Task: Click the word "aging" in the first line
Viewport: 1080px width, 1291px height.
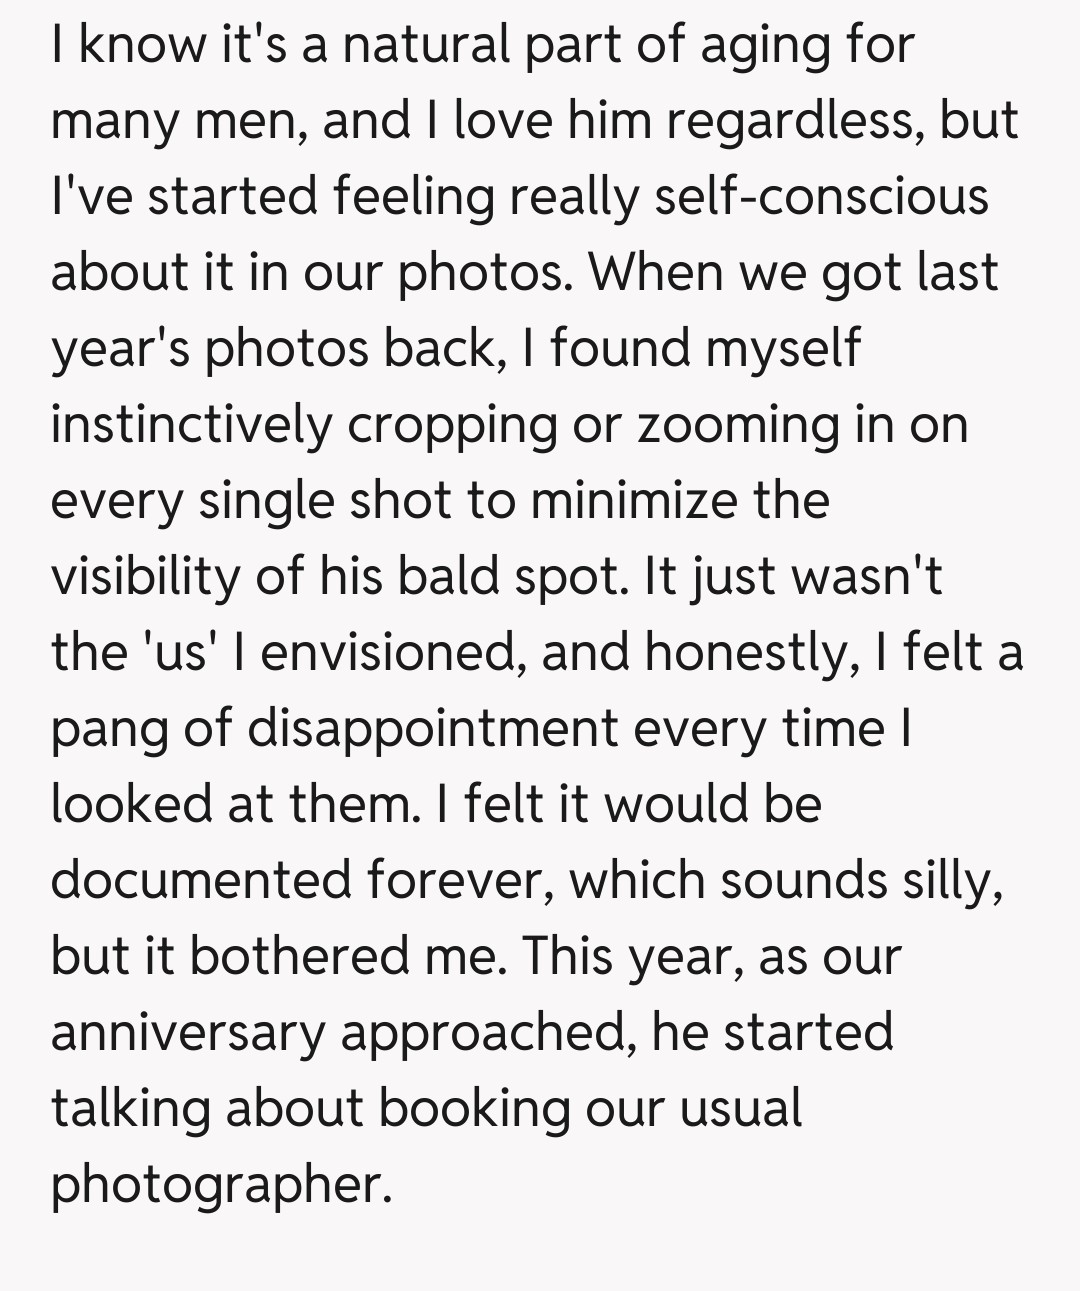Action: [x=757, y=44]
